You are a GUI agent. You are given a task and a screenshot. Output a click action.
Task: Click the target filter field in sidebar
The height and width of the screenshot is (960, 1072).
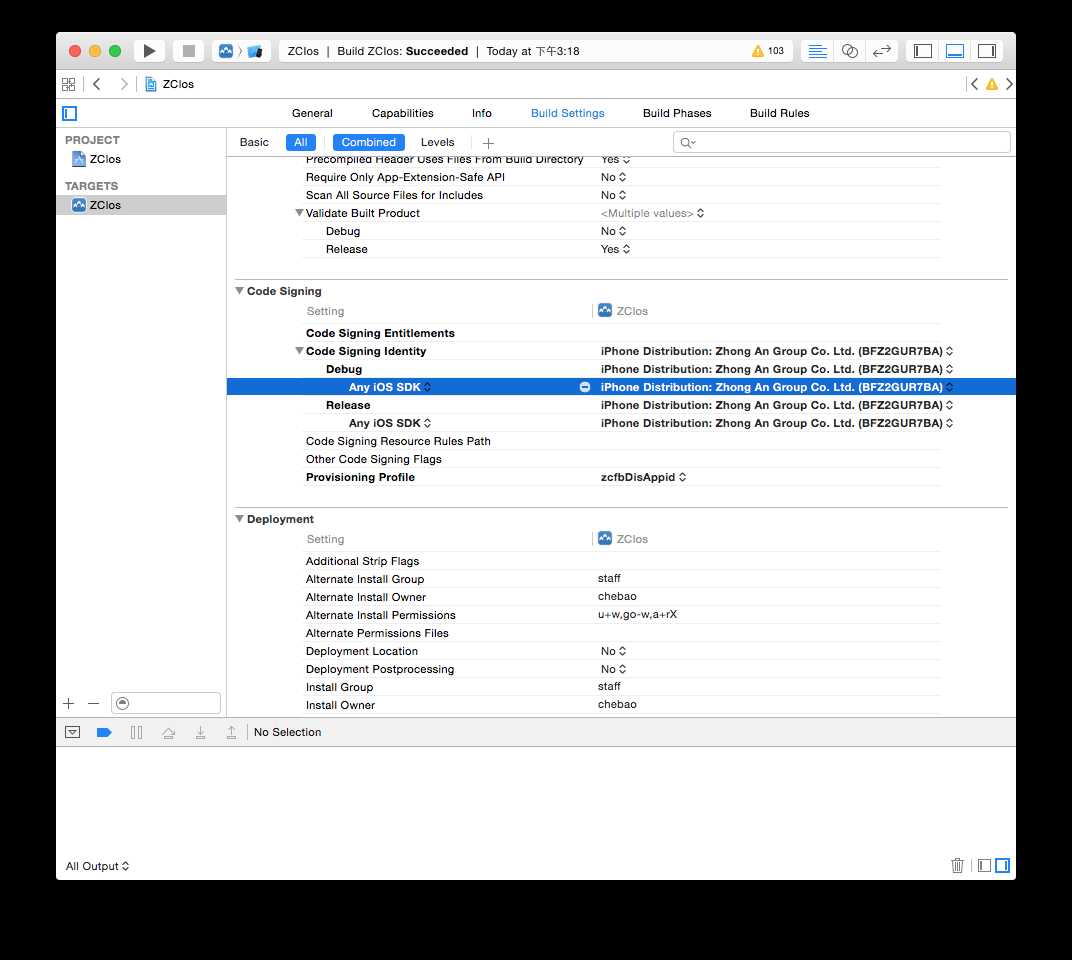pos(166,703)
